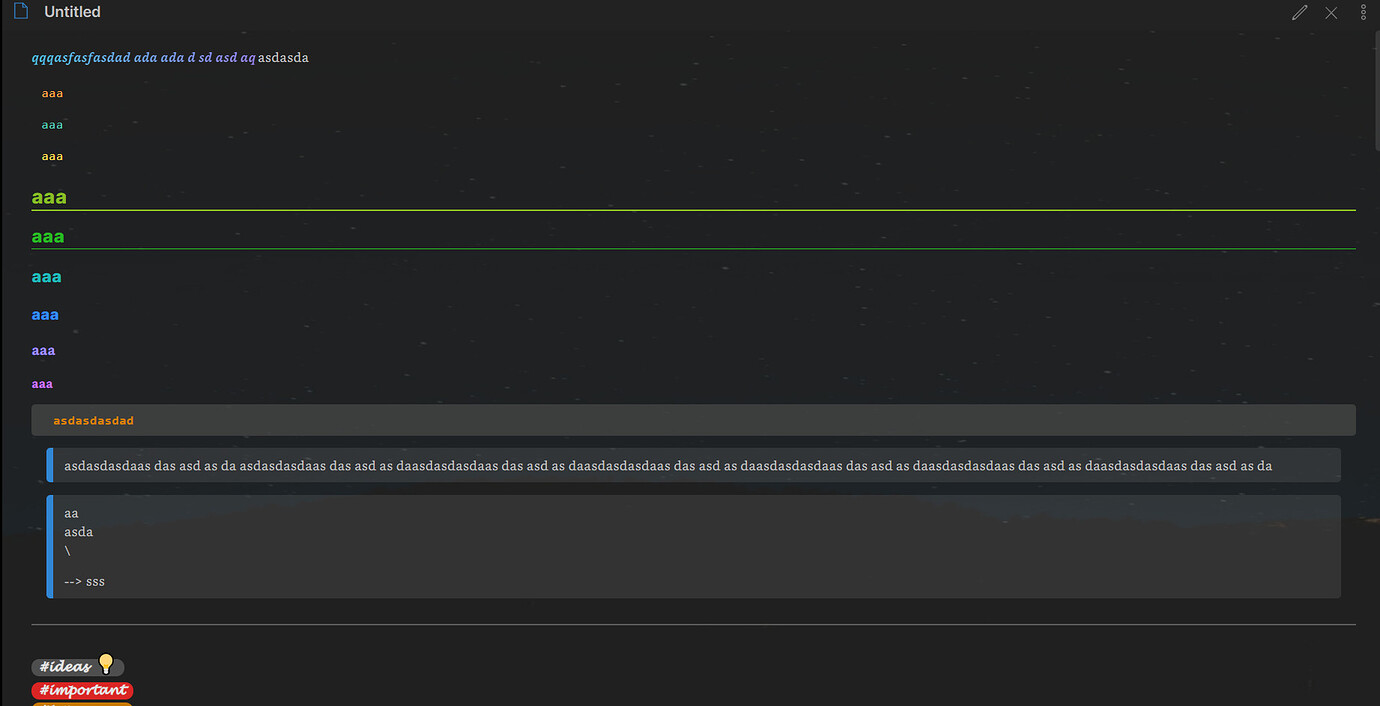Click the italic blue qqqasfasfasdad text
1380x706 pixels.
[x=81, y=58]
